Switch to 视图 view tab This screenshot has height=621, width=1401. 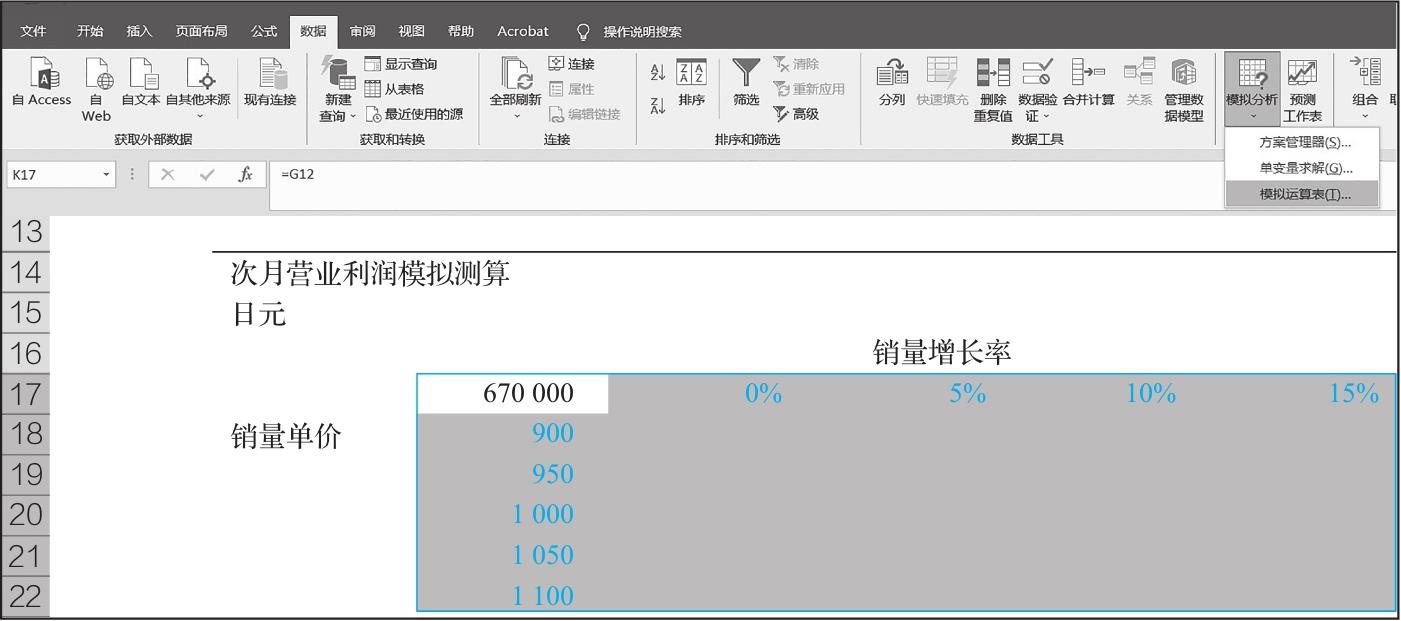[x=411, y=31]
